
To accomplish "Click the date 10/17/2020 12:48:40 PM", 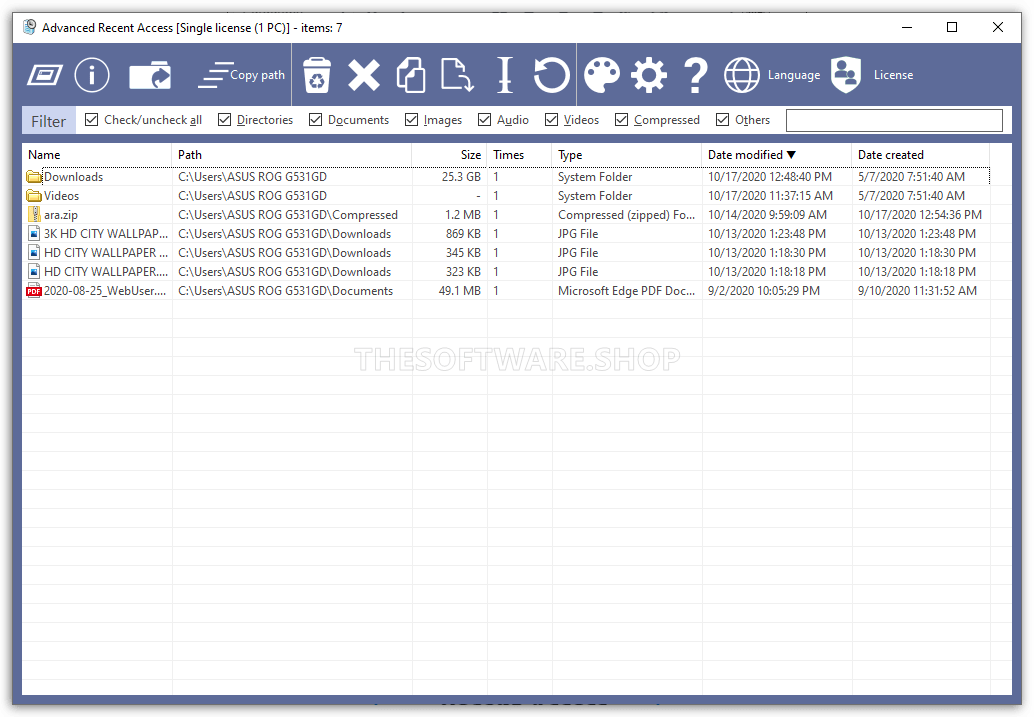I will coord(770,177).
